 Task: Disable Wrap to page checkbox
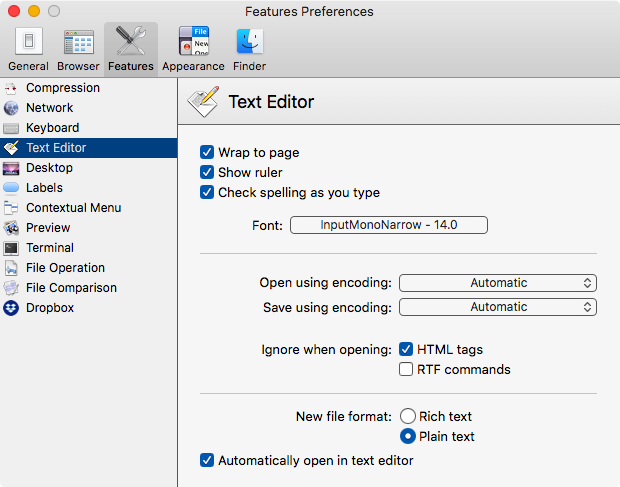coord(207,152)
